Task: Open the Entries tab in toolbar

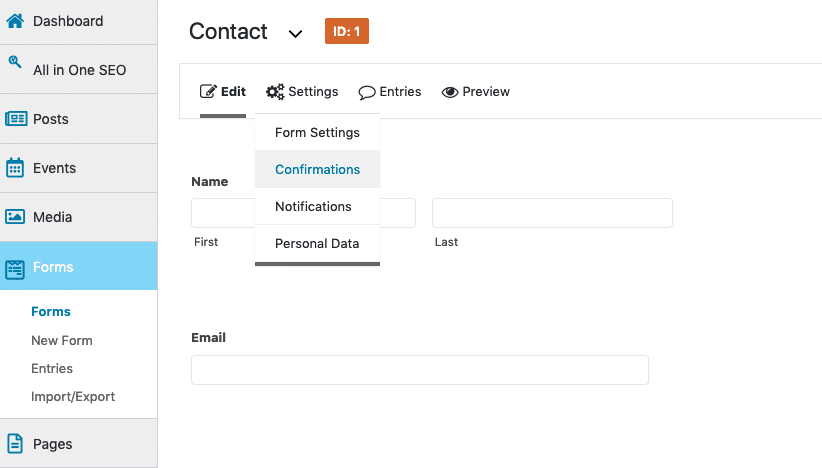Action: point(390,92)
